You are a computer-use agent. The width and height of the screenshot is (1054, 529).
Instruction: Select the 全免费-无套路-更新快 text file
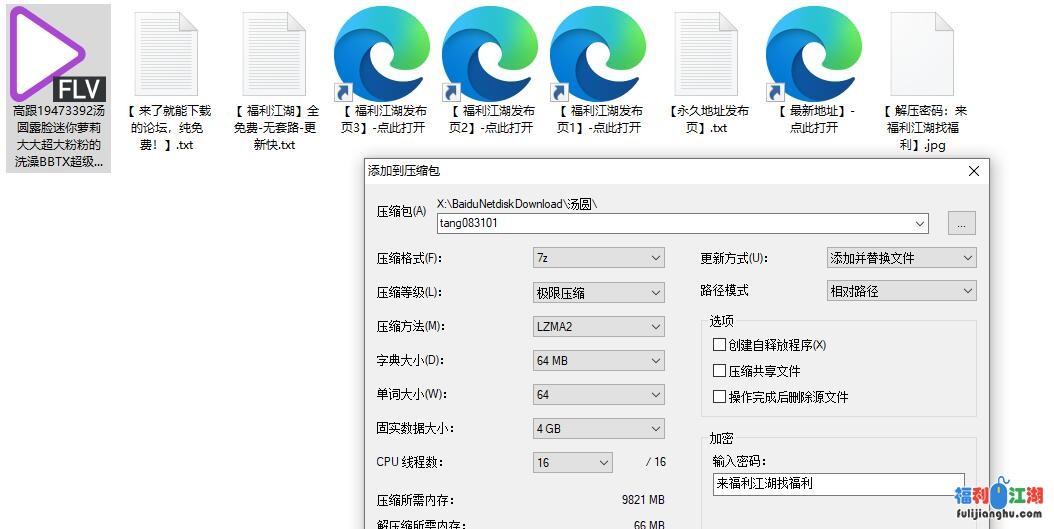tap(274, 54)
